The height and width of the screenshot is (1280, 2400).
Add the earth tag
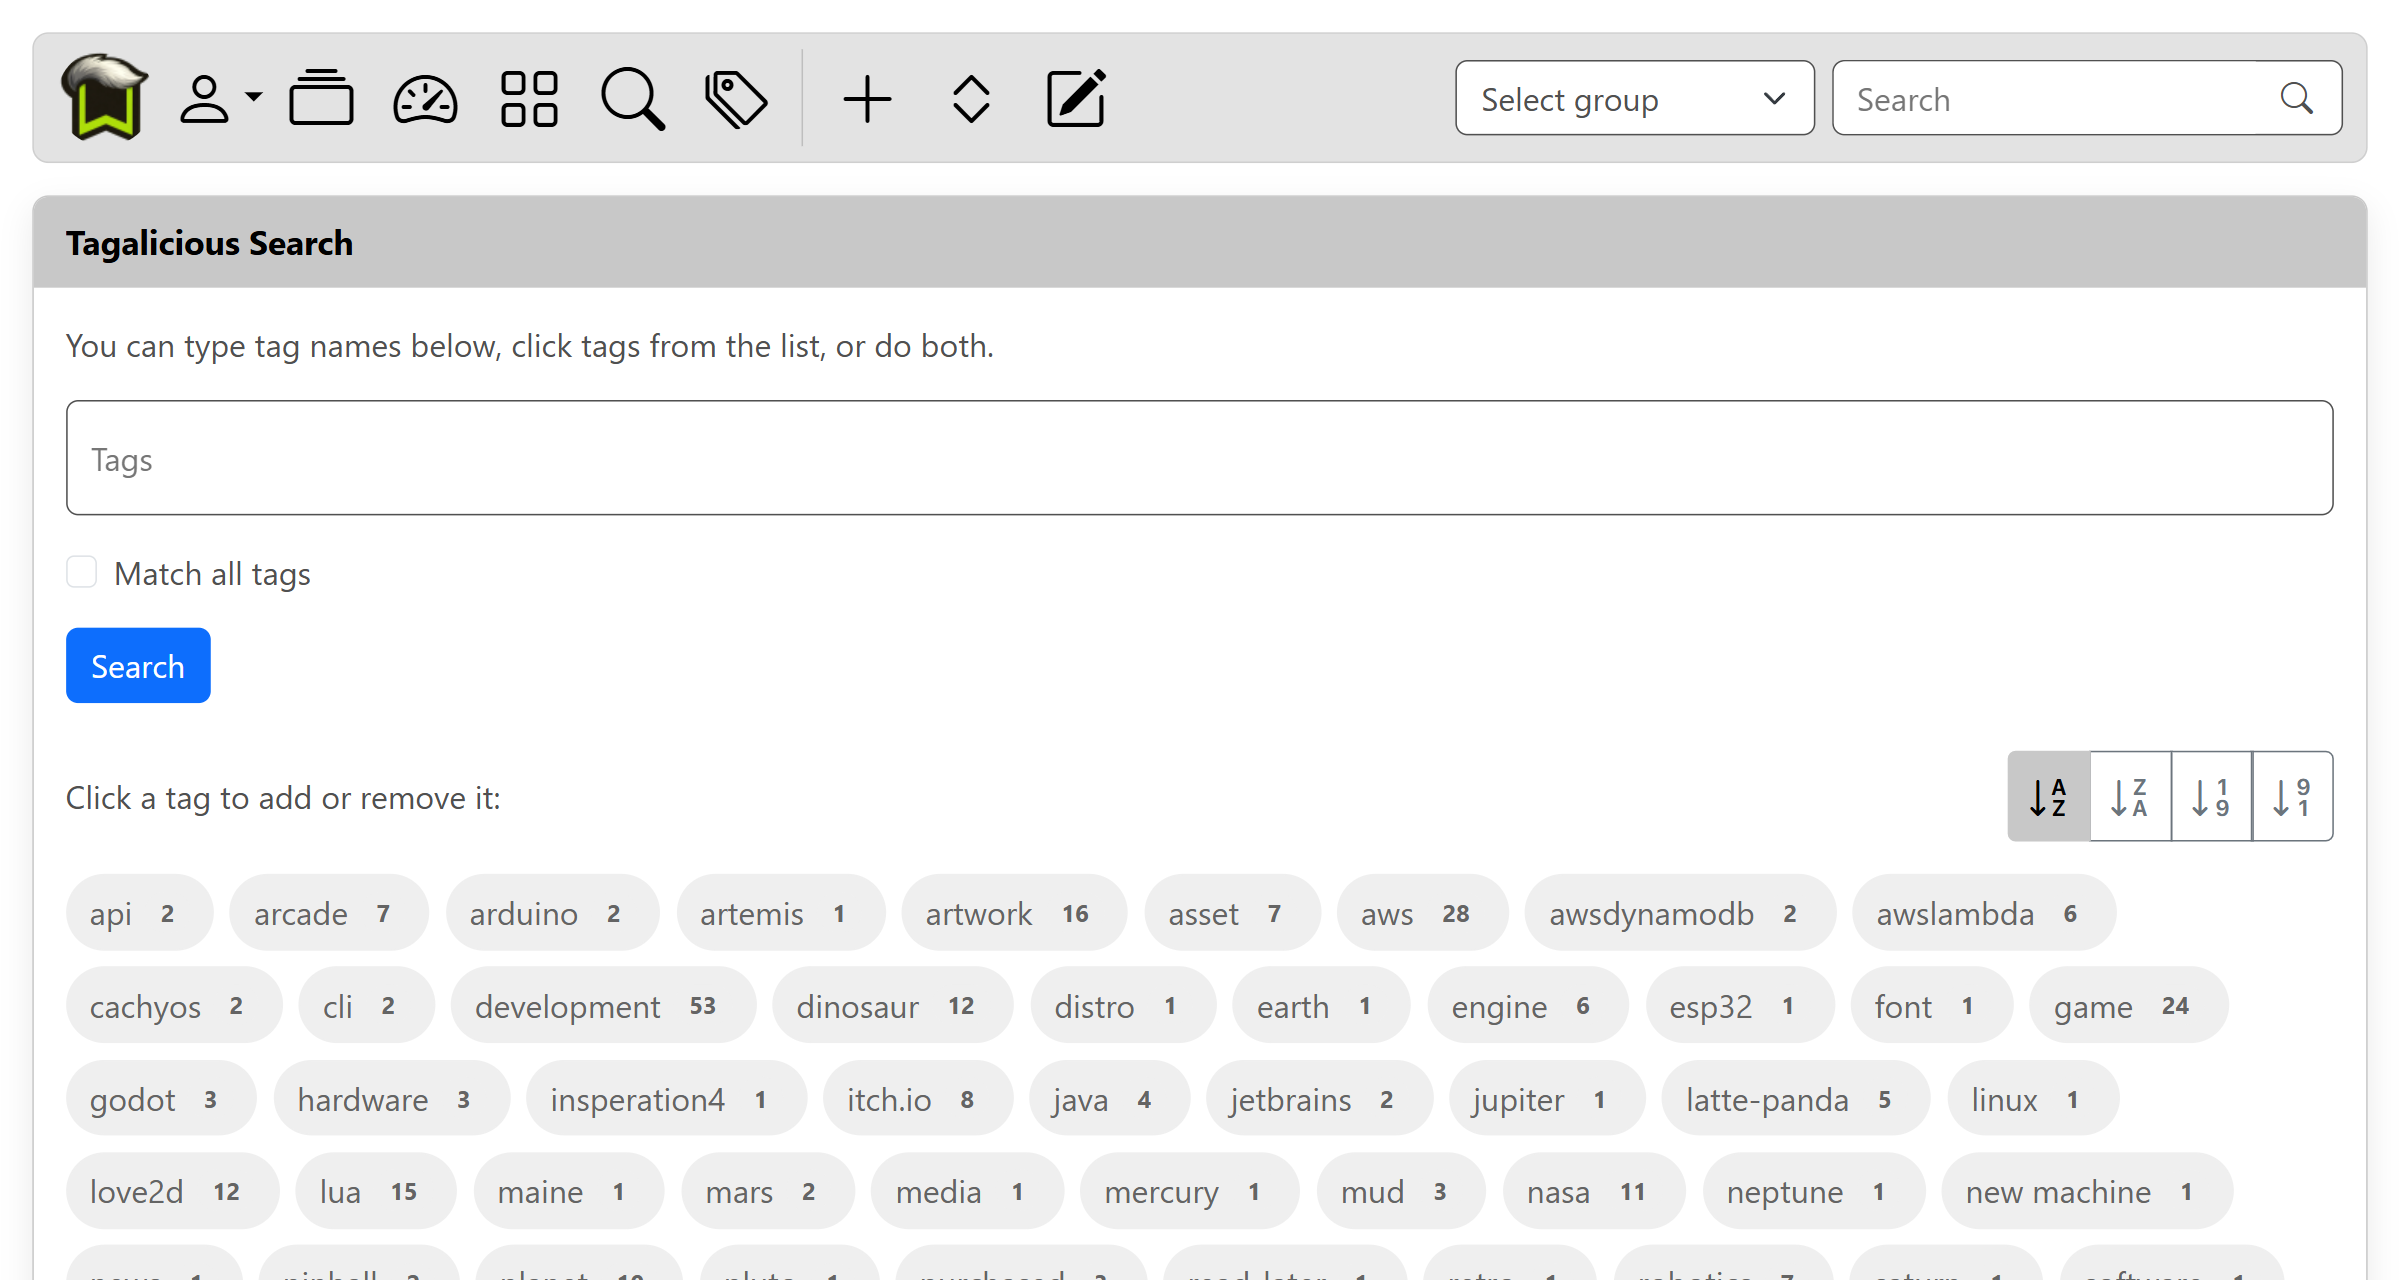[1321, 1005]
